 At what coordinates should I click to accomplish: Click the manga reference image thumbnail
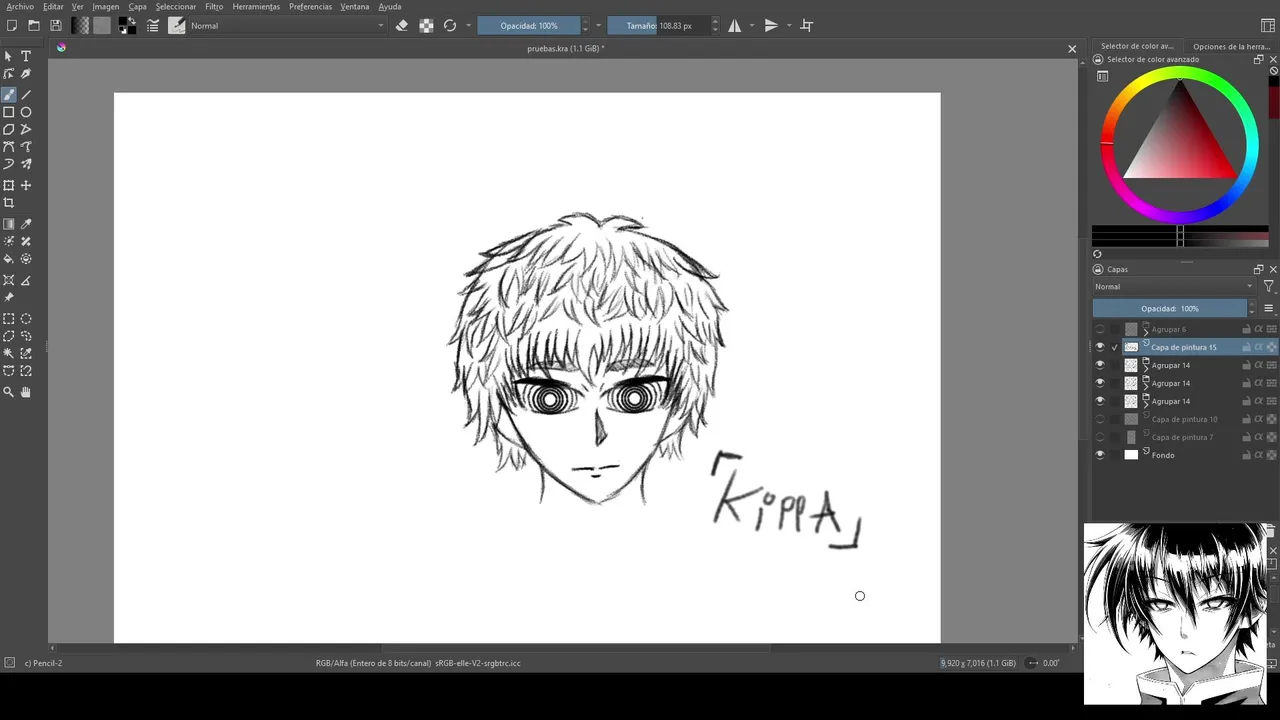click(x=1176, y=613)
